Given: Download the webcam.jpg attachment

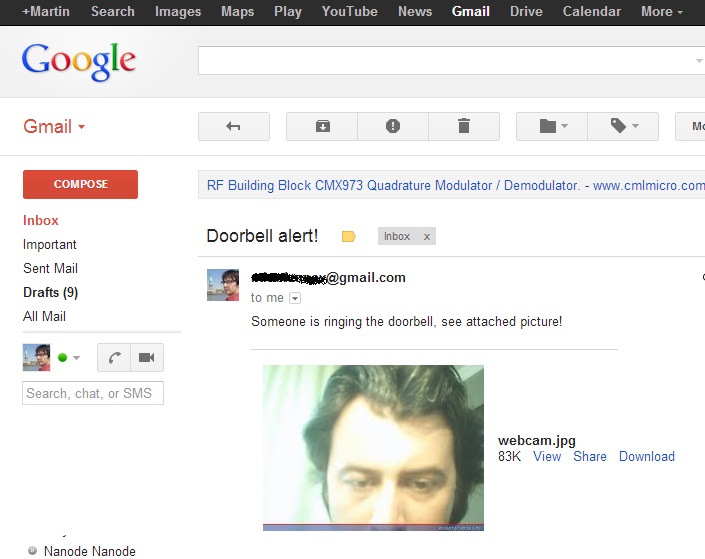Looking at the screenshot, I should pyautogui.click(x=647, y=456).
